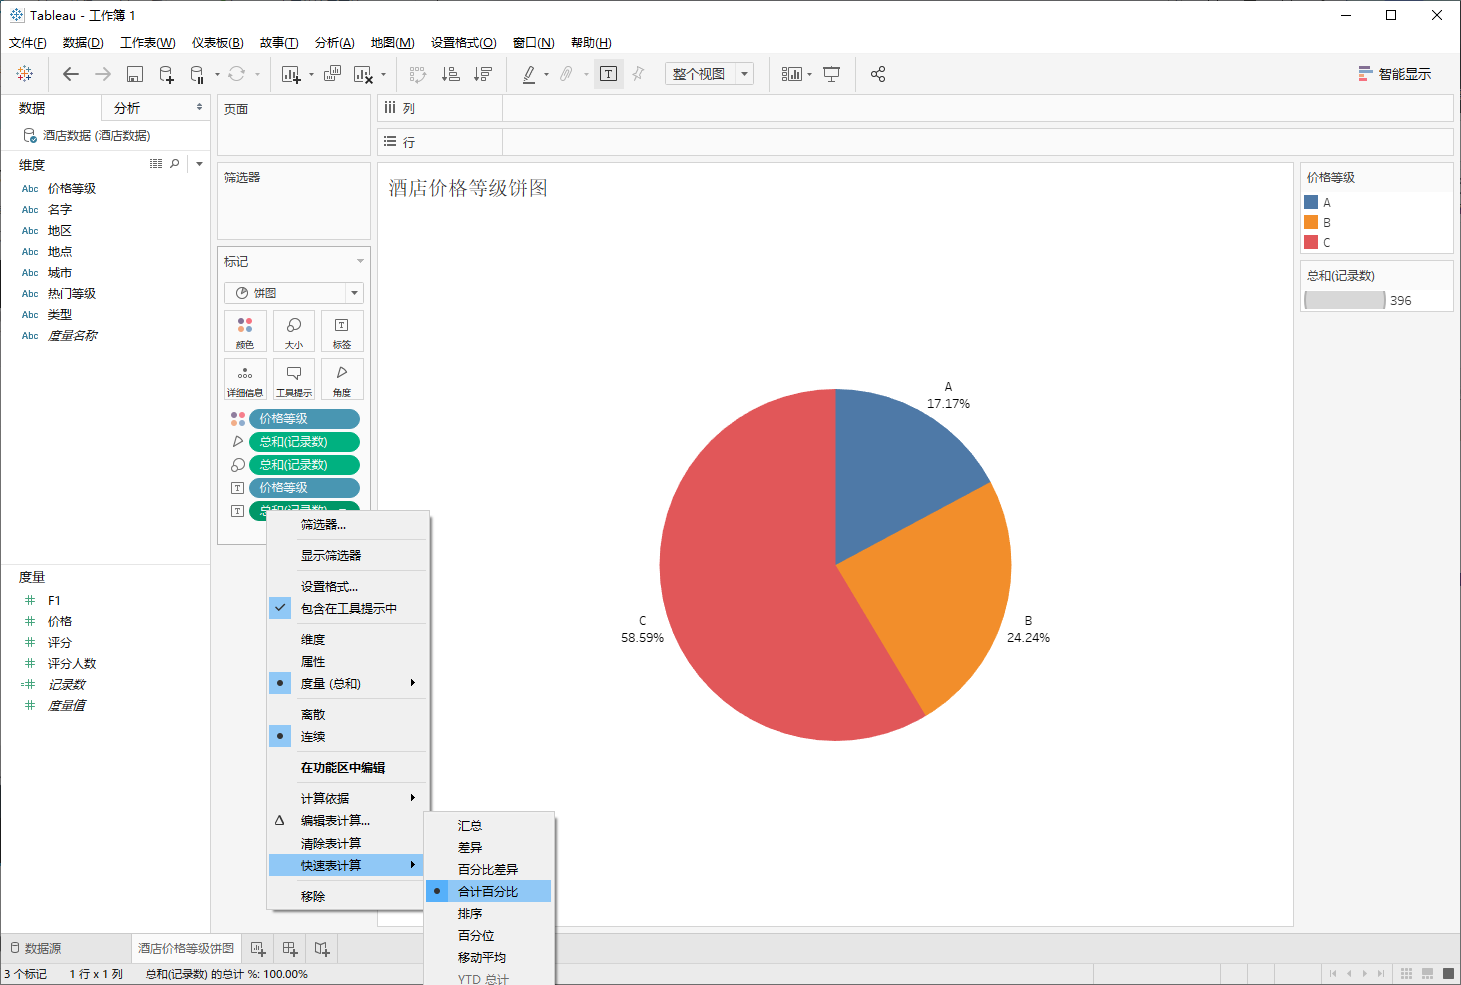This screenshot has height=985, width=1461.
Task: Click '移除' in context menu
Action: click(347, 896)
